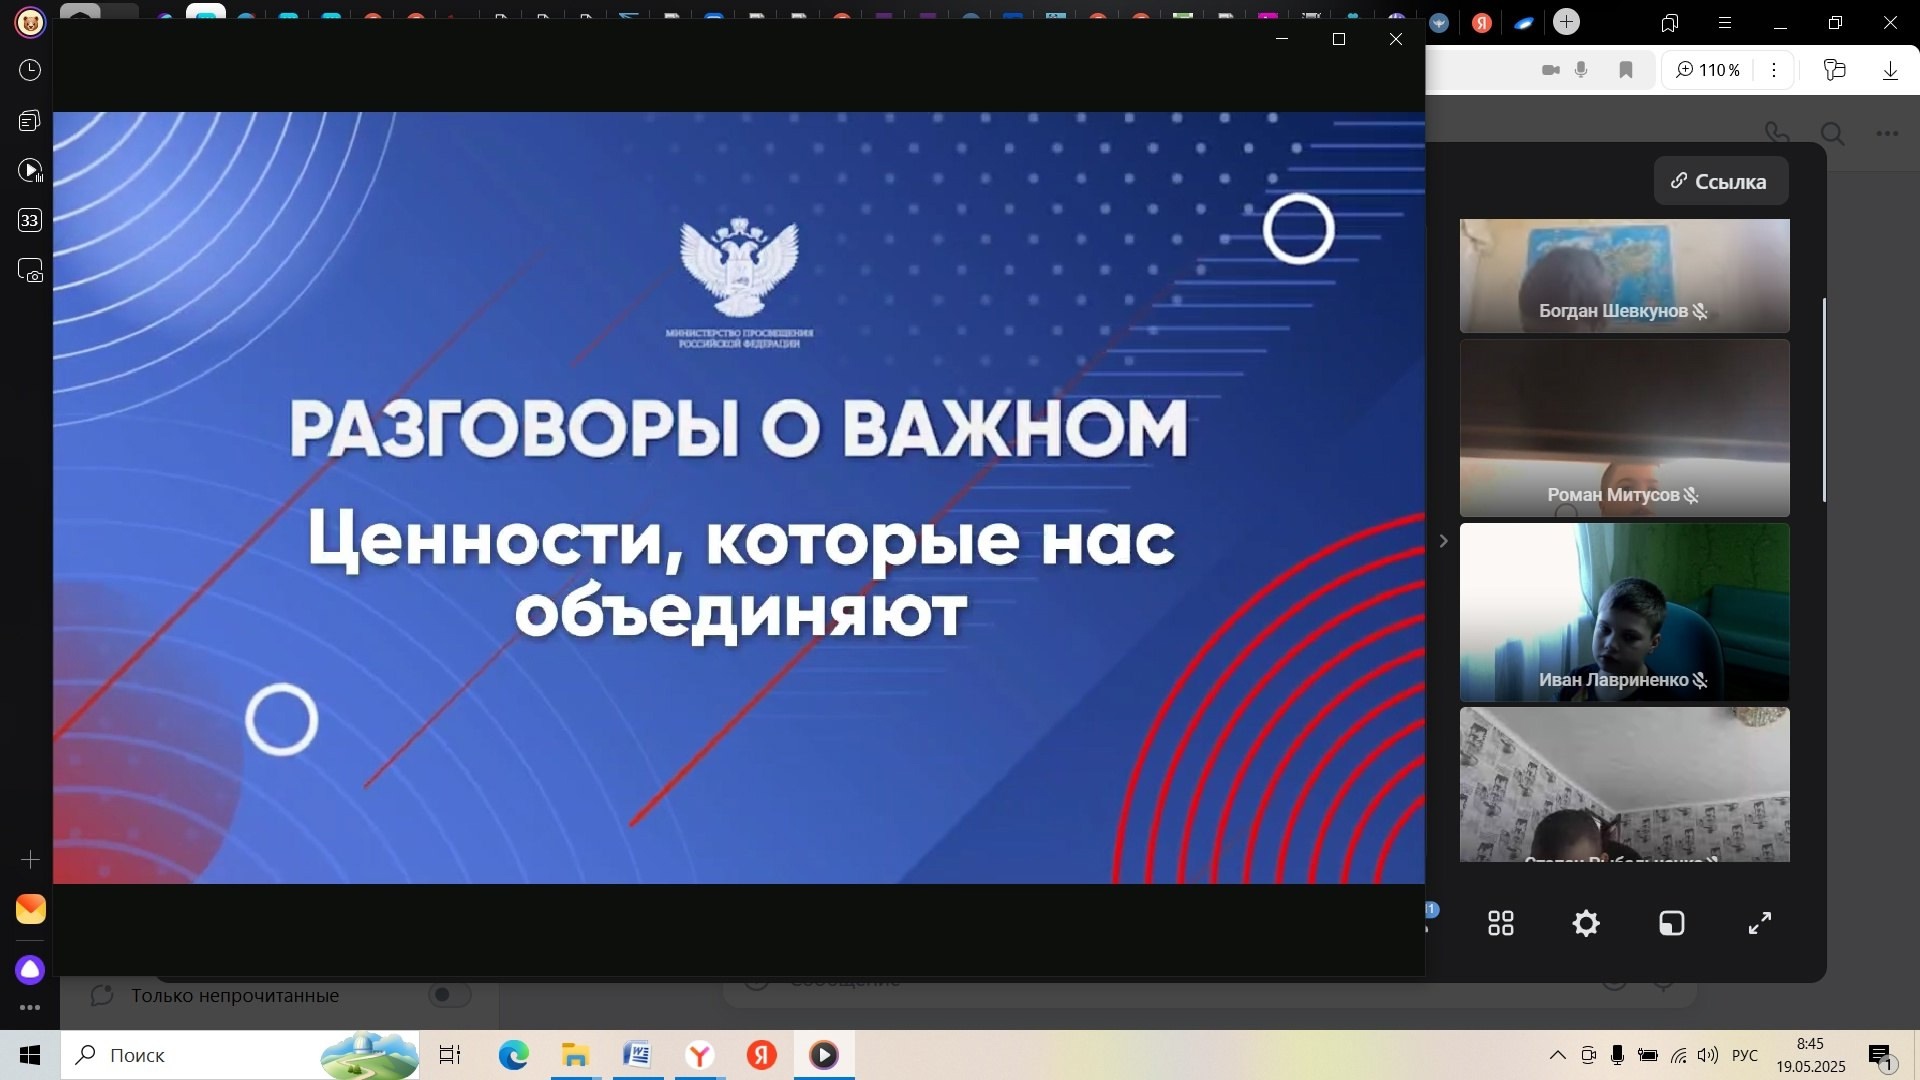Open Windows notification center
Viewport: 1920px width, 1080px height.
click(1883, 1056)
